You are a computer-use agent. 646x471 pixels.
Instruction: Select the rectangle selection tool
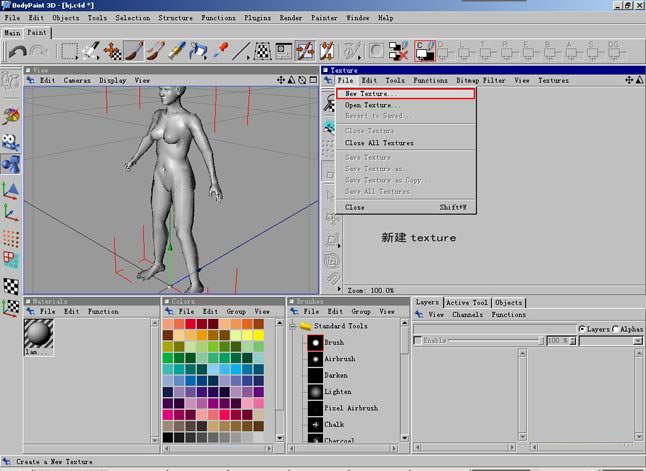click(69, 52)
